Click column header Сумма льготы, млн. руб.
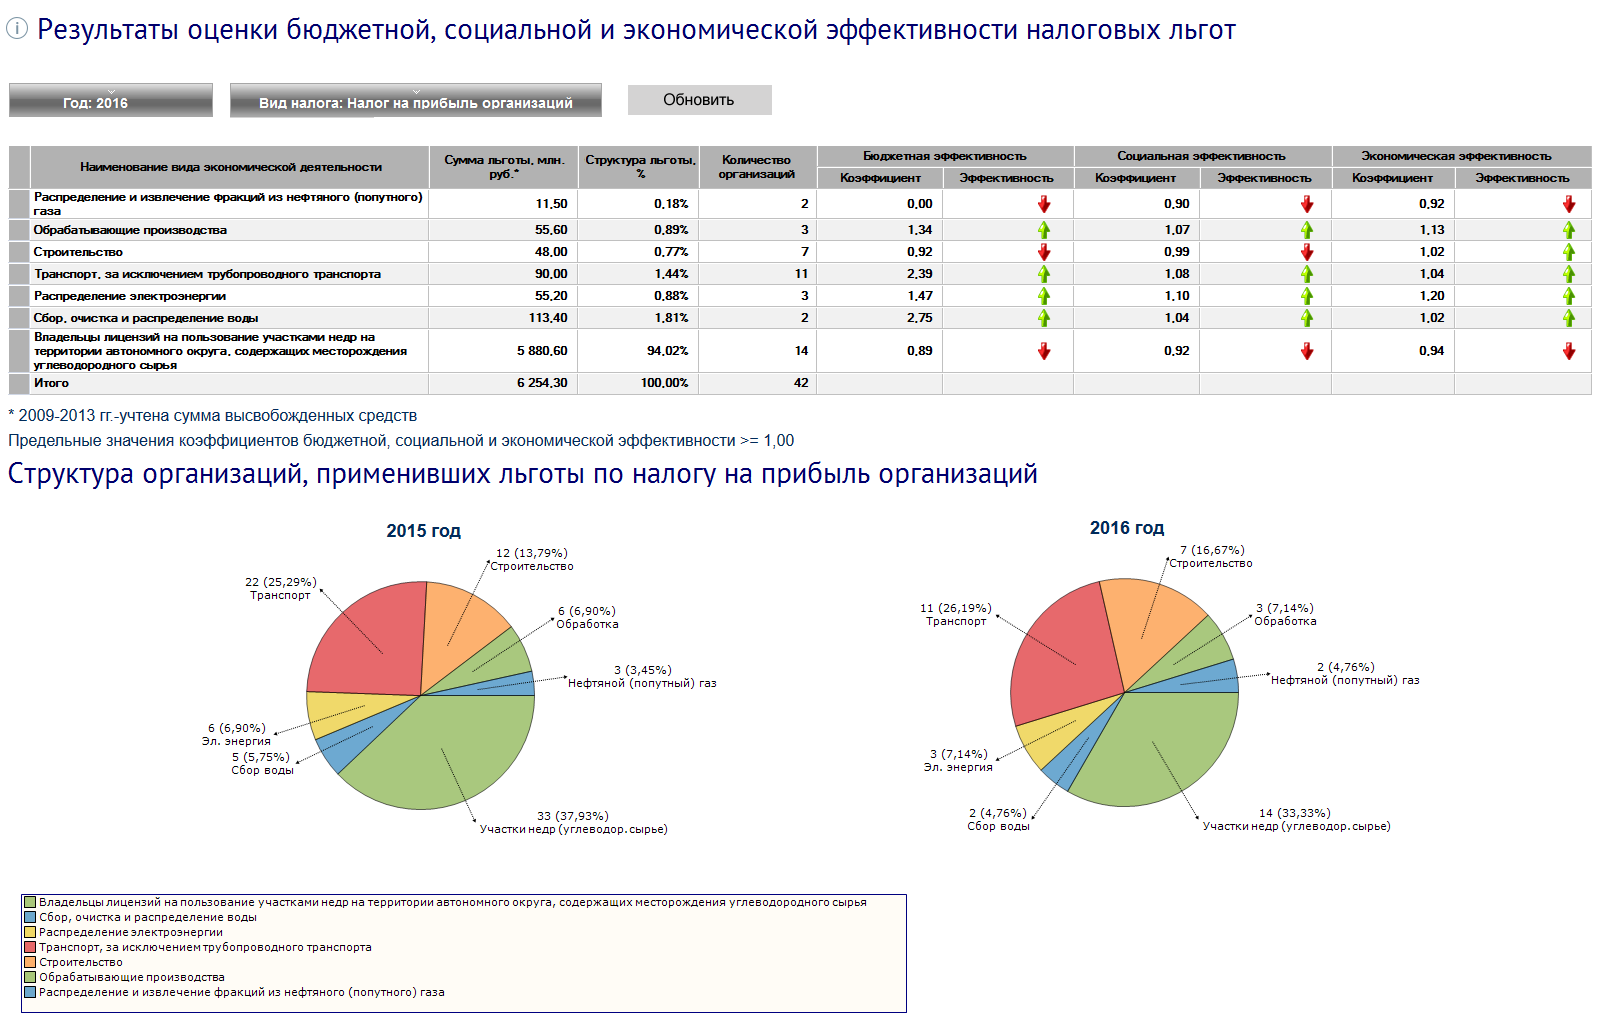Screen dimensions: 1616x1034 point(504,167)
